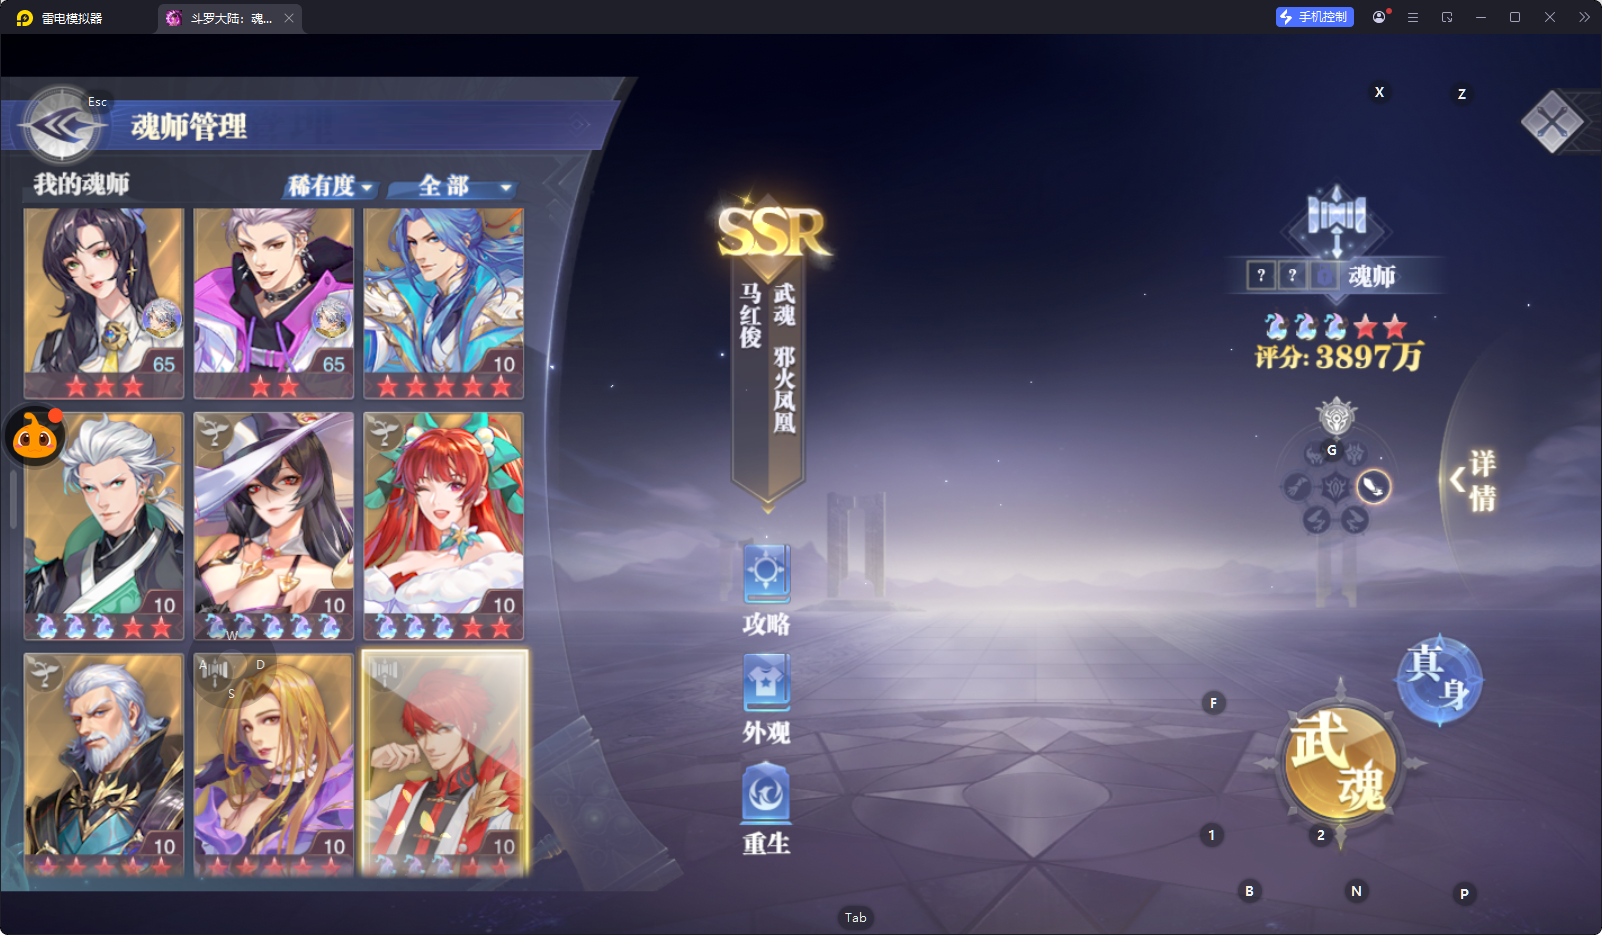1602x935 pixels.
Task: Switch to the 斗罗大陆 emulator tab
Action: (230, 18)
